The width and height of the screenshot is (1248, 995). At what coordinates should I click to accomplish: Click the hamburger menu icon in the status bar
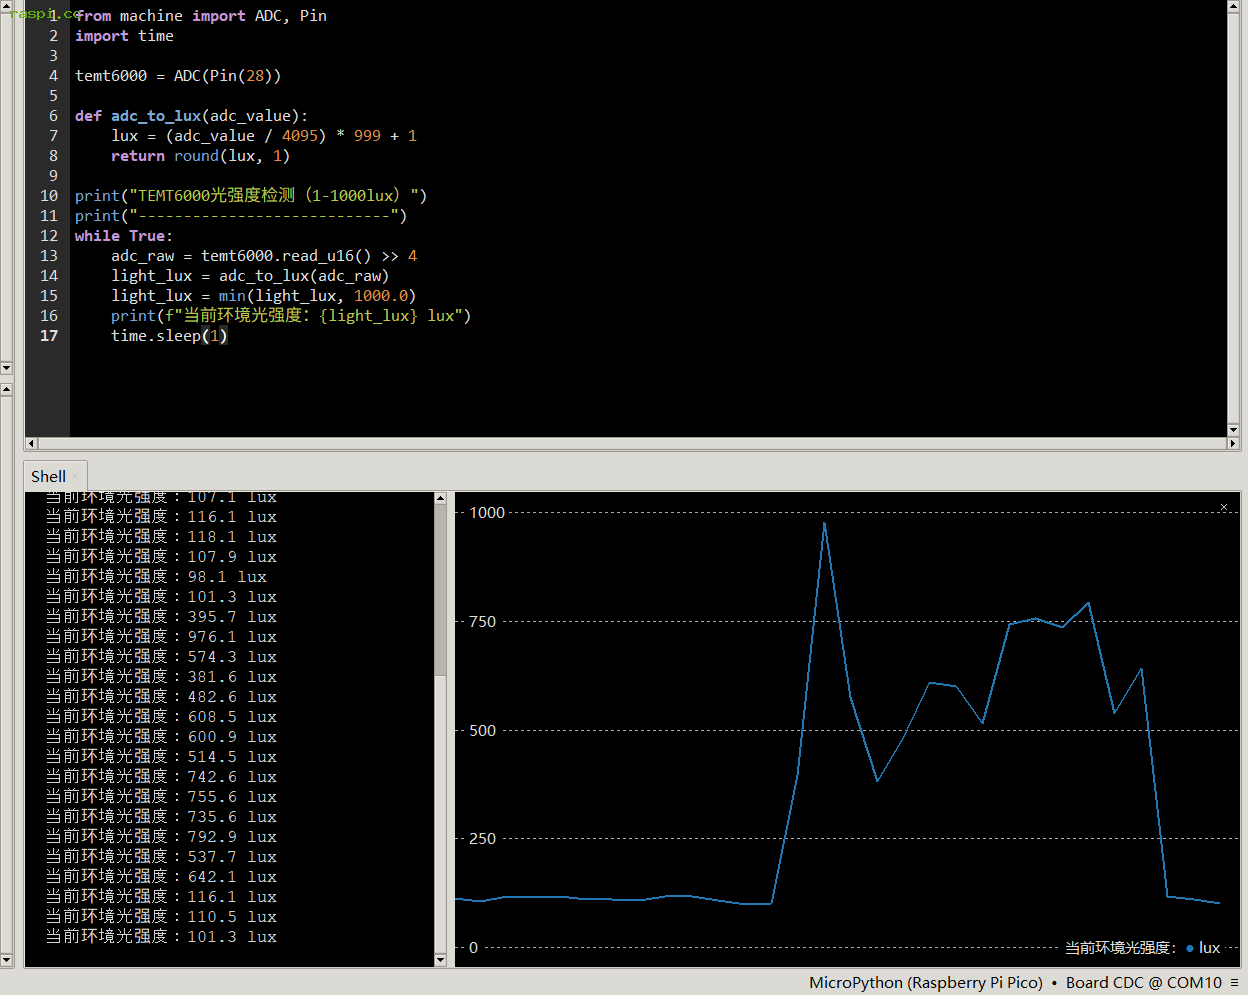tap(1235, 983)
